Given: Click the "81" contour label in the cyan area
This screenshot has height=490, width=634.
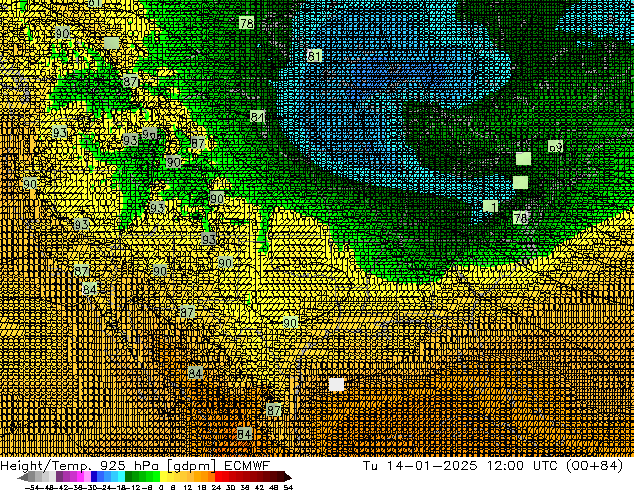Looking at the screenshot, I should [x=314, y=55].
